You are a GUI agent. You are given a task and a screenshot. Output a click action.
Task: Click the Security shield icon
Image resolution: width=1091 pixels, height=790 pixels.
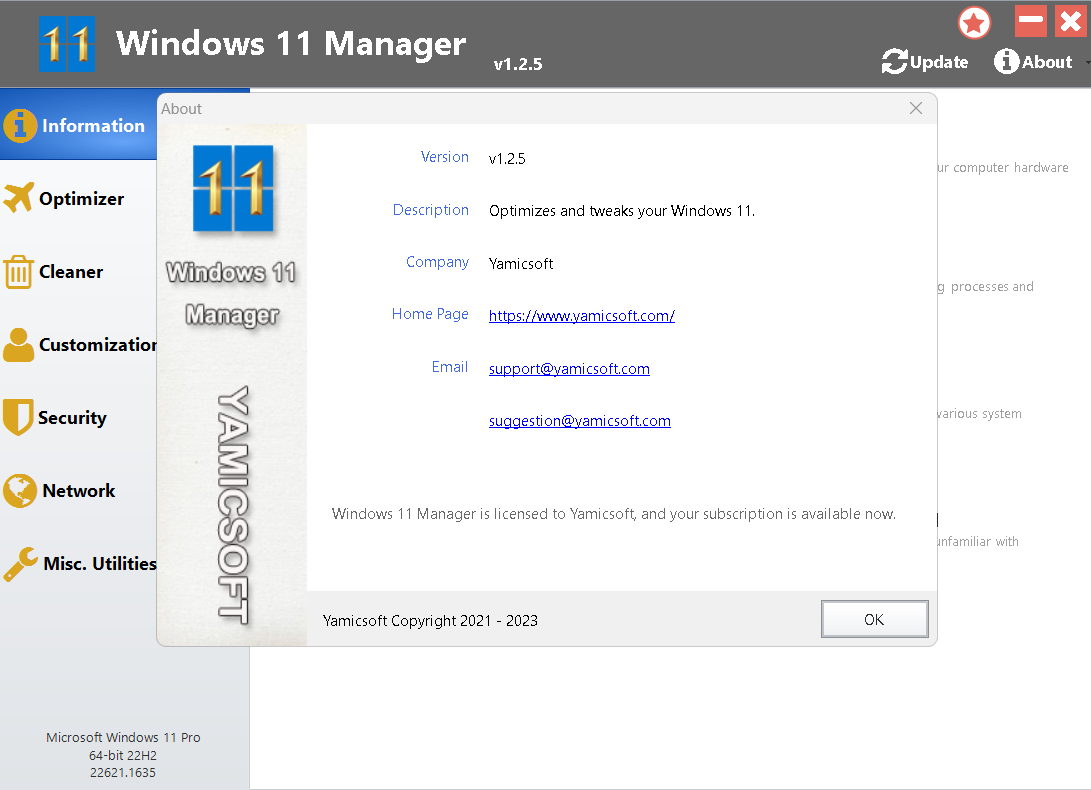click(18, 417)
